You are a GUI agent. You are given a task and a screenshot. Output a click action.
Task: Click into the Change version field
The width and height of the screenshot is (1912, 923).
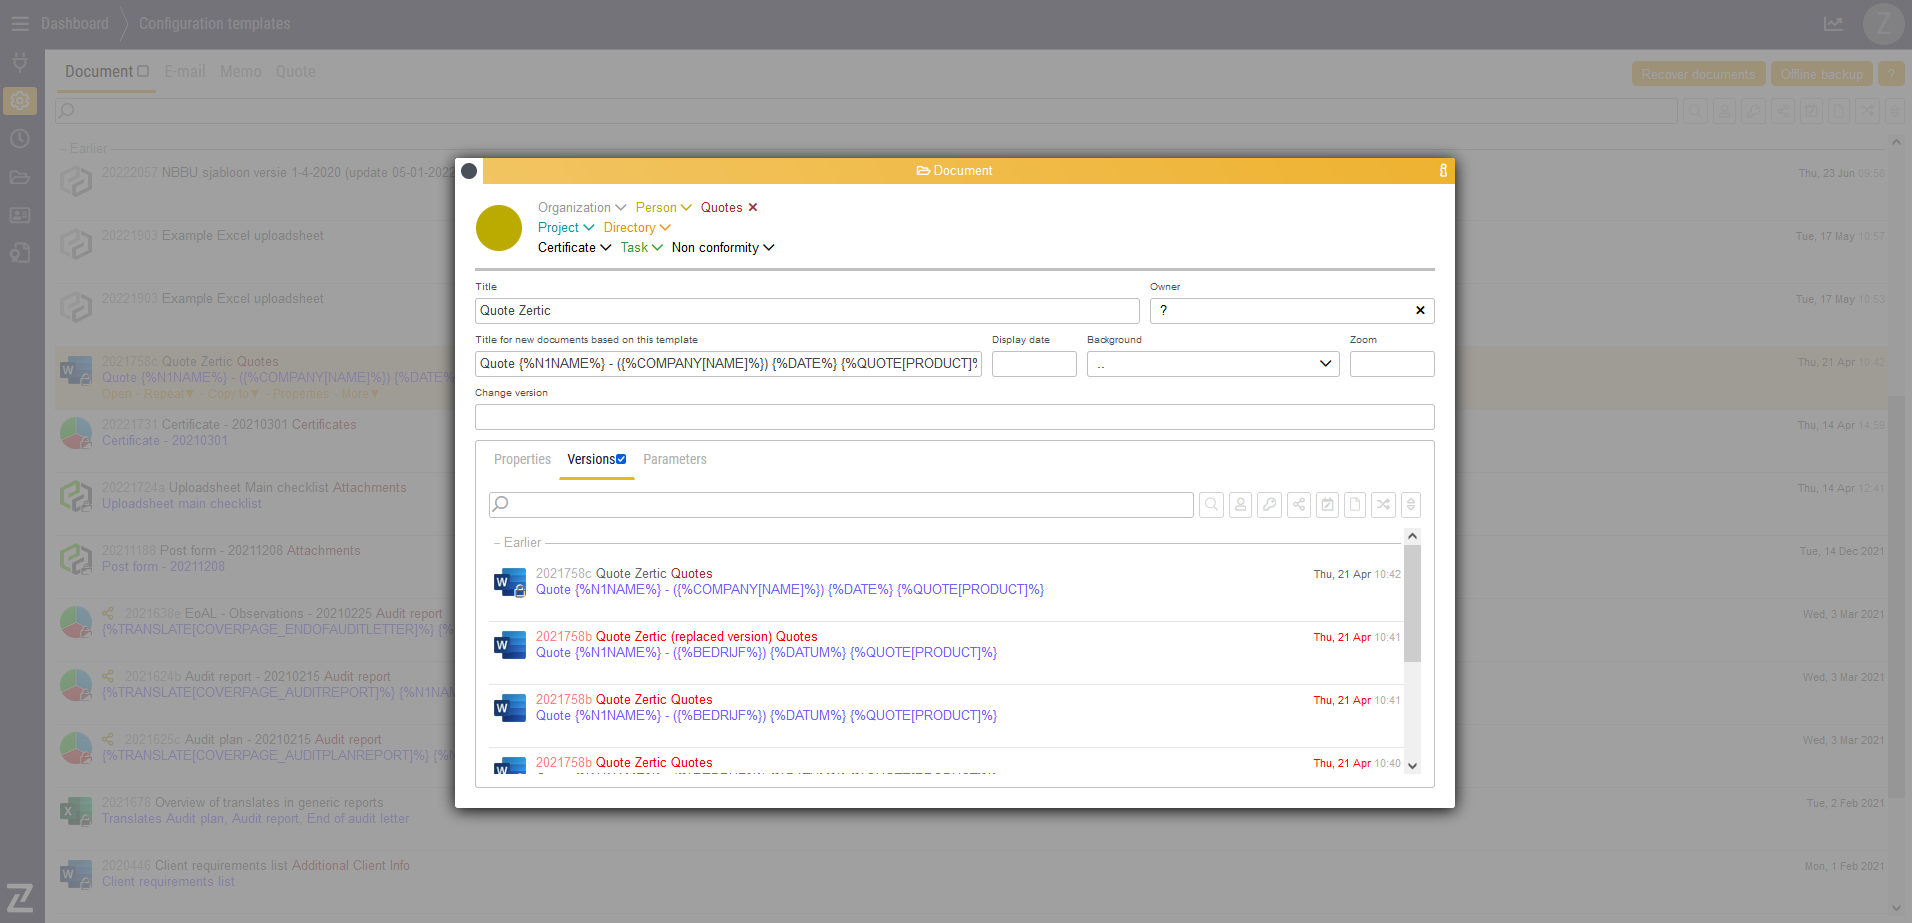point(954,417)
